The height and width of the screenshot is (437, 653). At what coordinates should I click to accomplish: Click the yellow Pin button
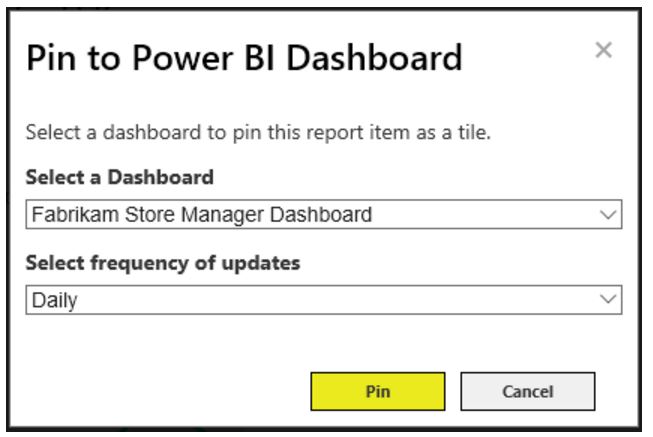(x=377, y=391)
